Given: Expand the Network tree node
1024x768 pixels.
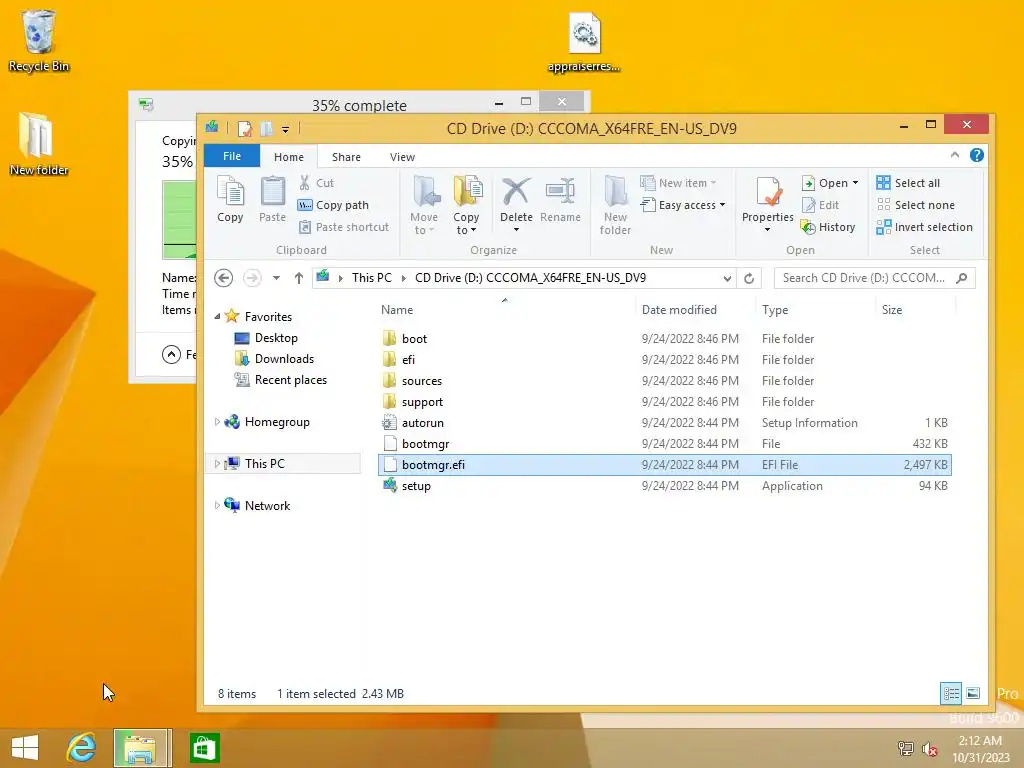Looking at the screenshot, I should [217, 505].
